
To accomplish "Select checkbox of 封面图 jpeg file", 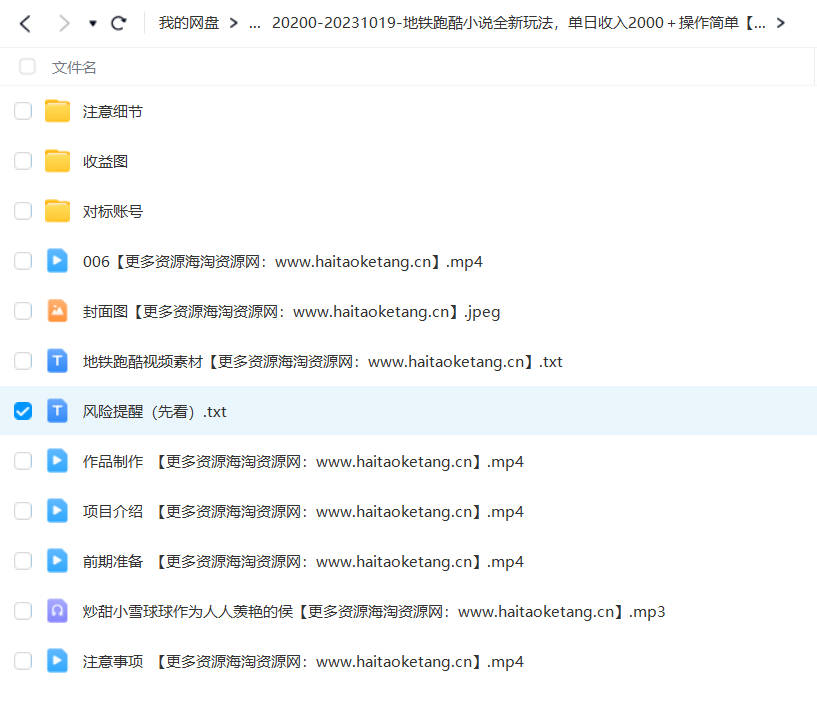I will click(23, 311).
